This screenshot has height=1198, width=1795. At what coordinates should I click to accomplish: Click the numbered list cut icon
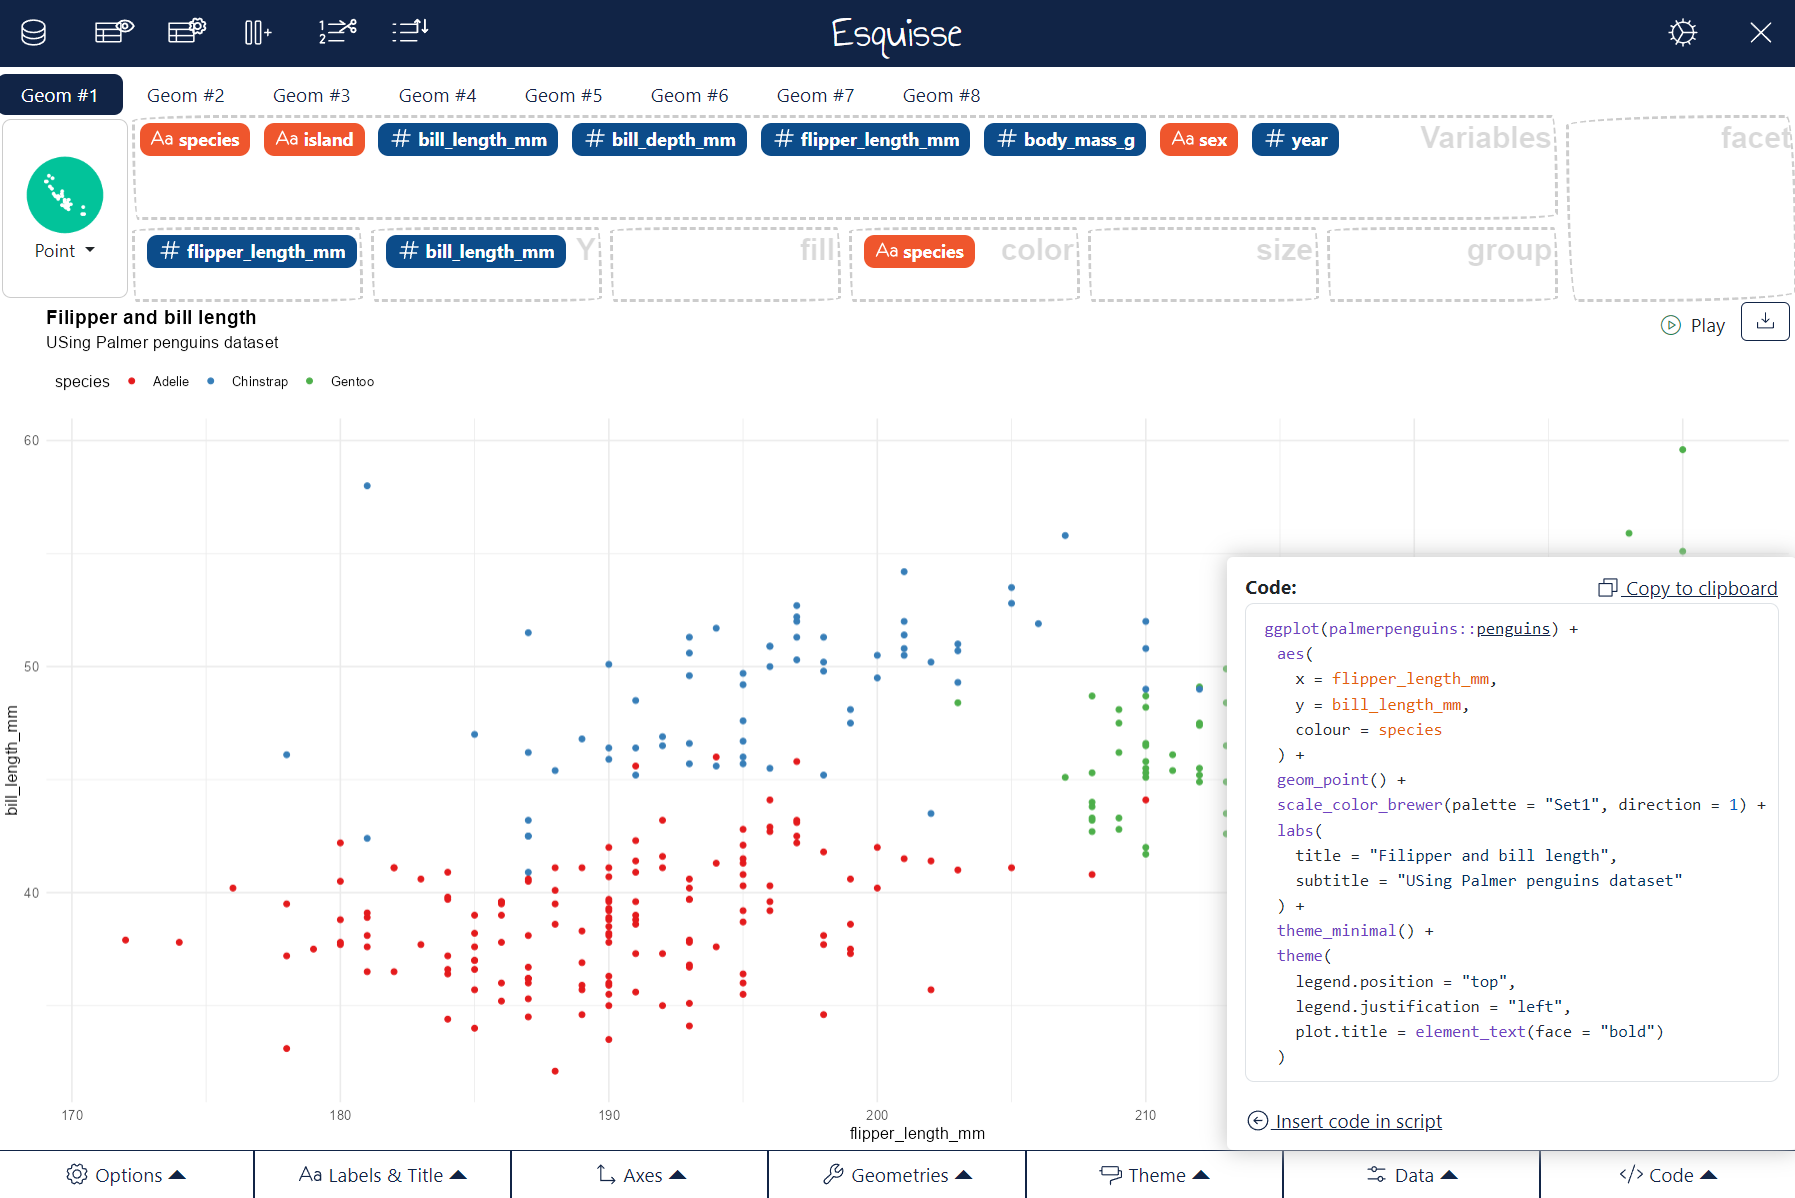337,32
